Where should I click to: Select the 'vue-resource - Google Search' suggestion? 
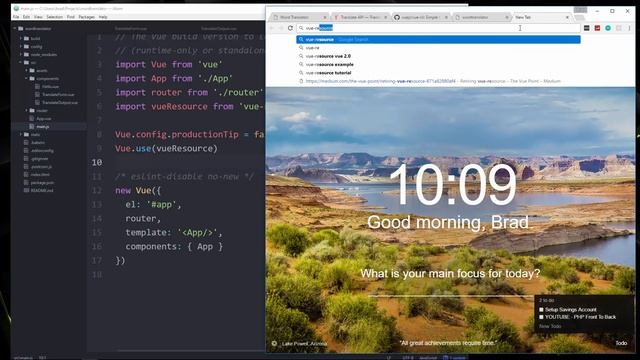[x=438, y=40]
